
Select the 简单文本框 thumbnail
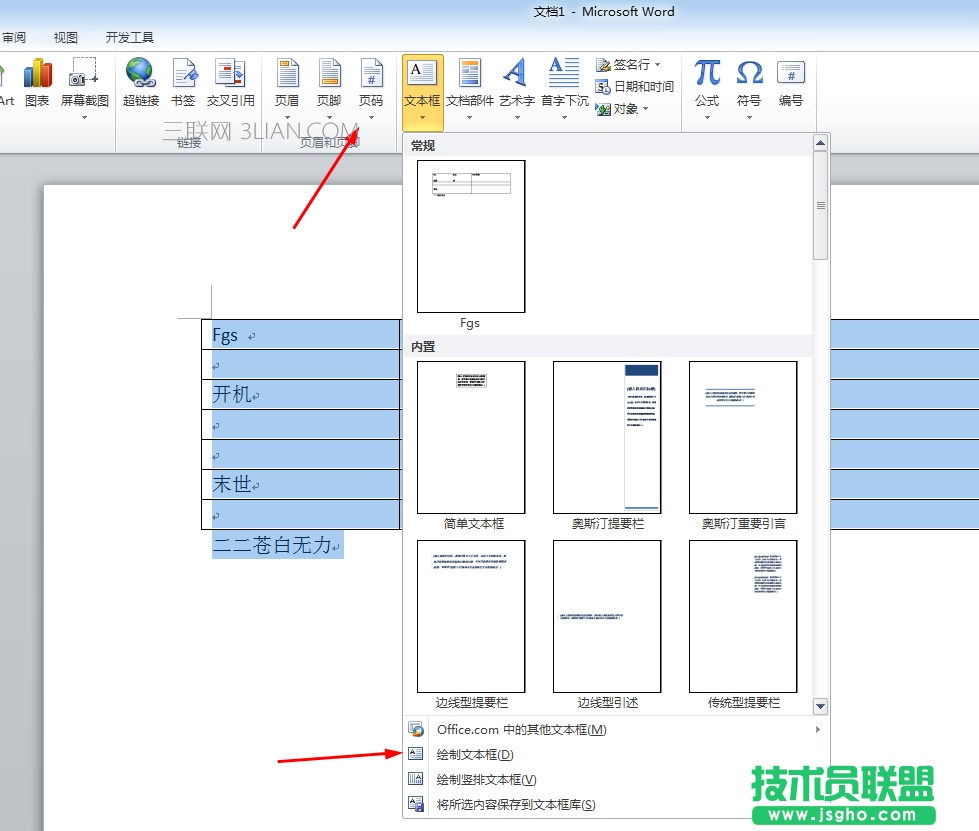click(470, 437)
